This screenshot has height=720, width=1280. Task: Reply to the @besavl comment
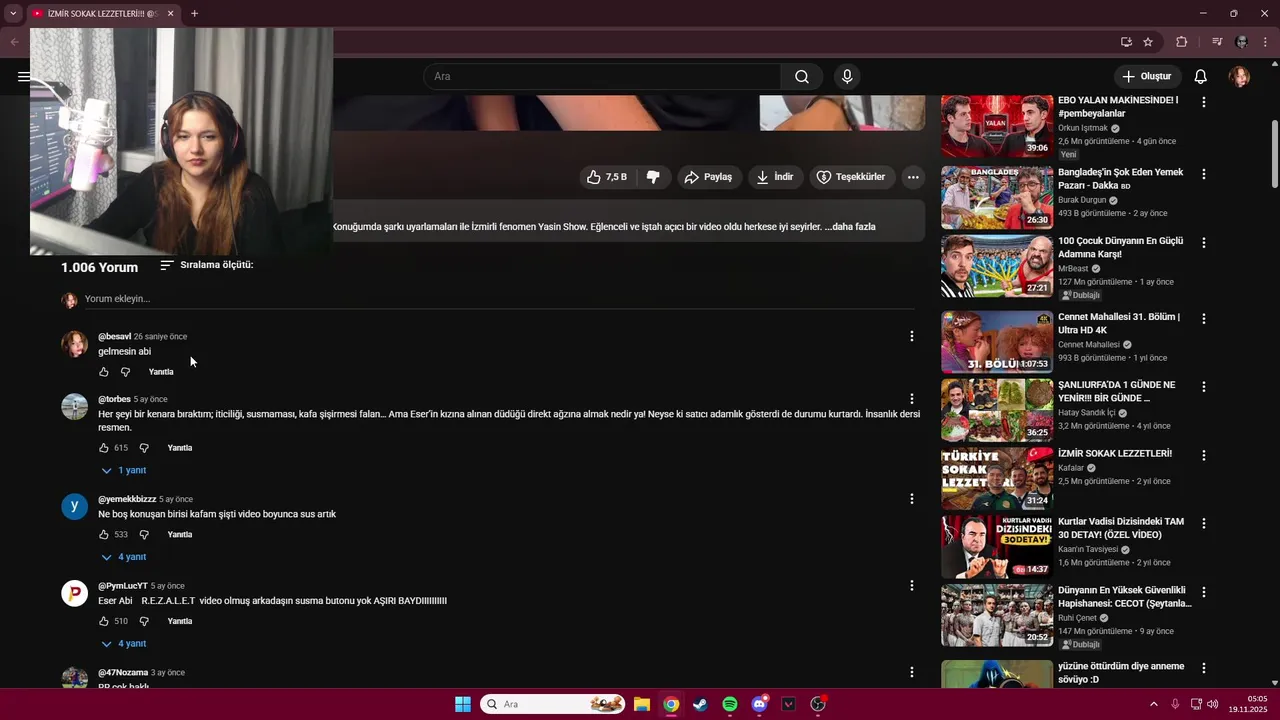click(161, 372)
